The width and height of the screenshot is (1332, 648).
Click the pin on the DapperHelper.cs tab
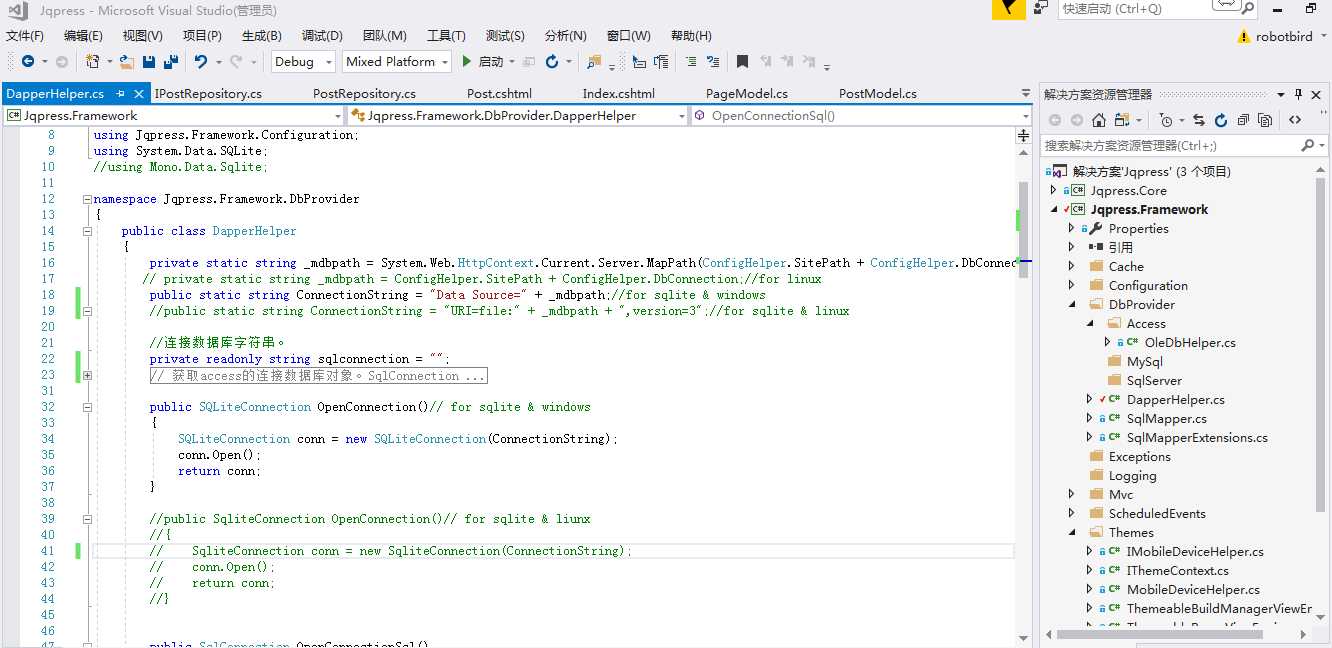tap(120, 93)
